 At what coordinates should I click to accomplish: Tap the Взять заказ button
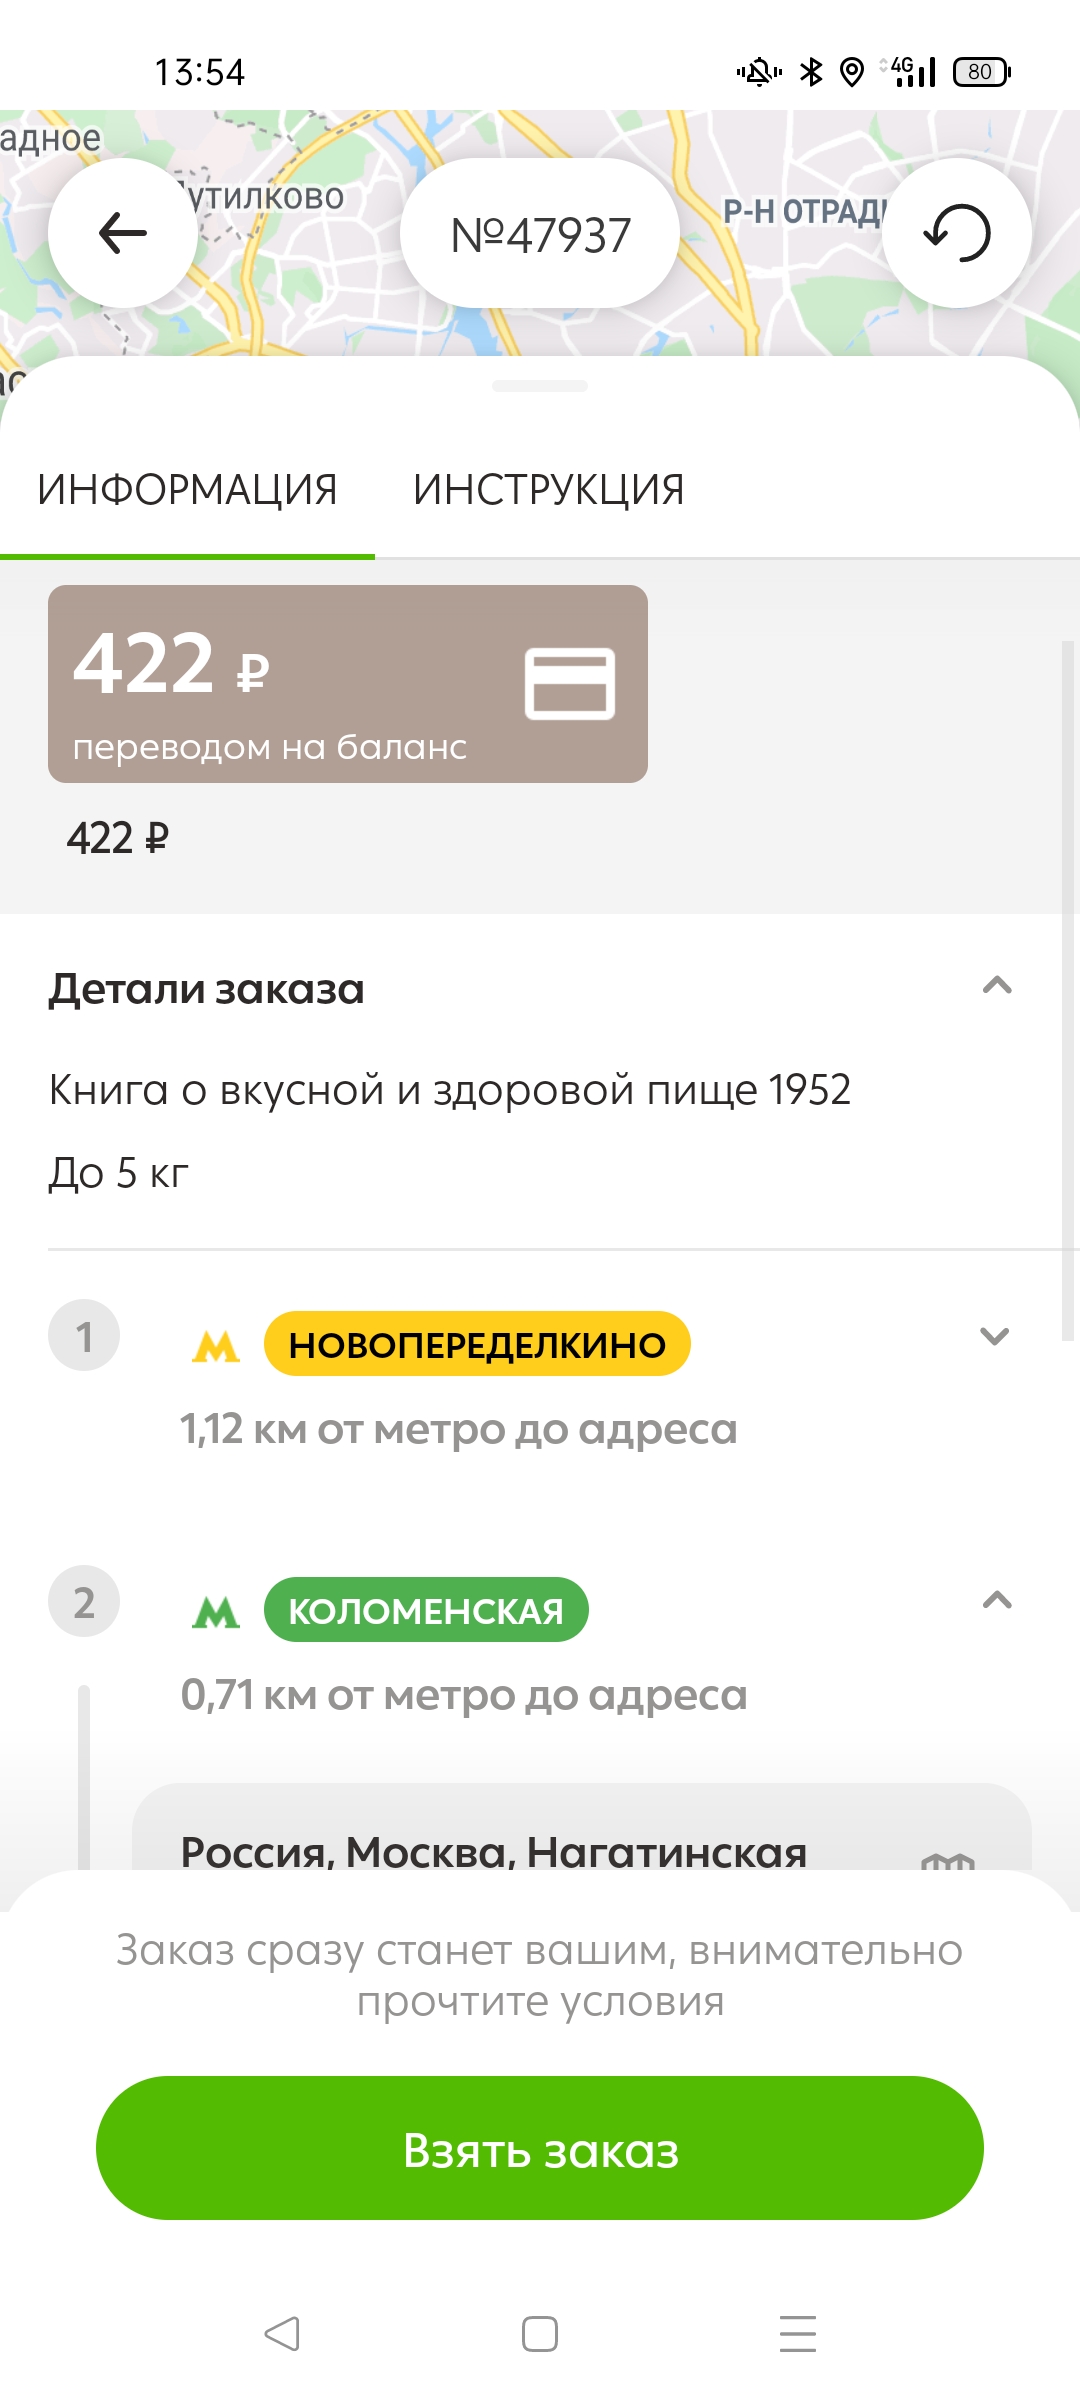[540, 2148]
